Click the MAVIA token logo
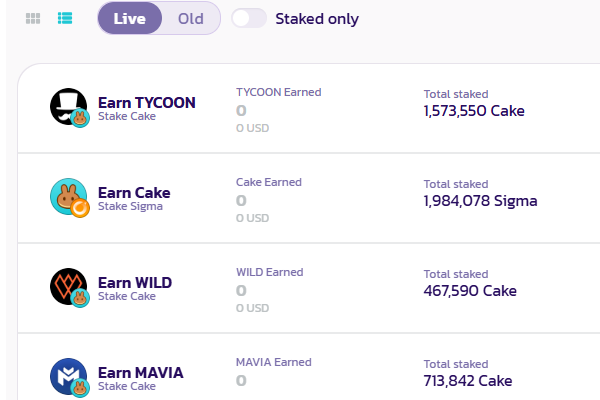Viewport: 600px width, 400px height. tap(68, 376)
